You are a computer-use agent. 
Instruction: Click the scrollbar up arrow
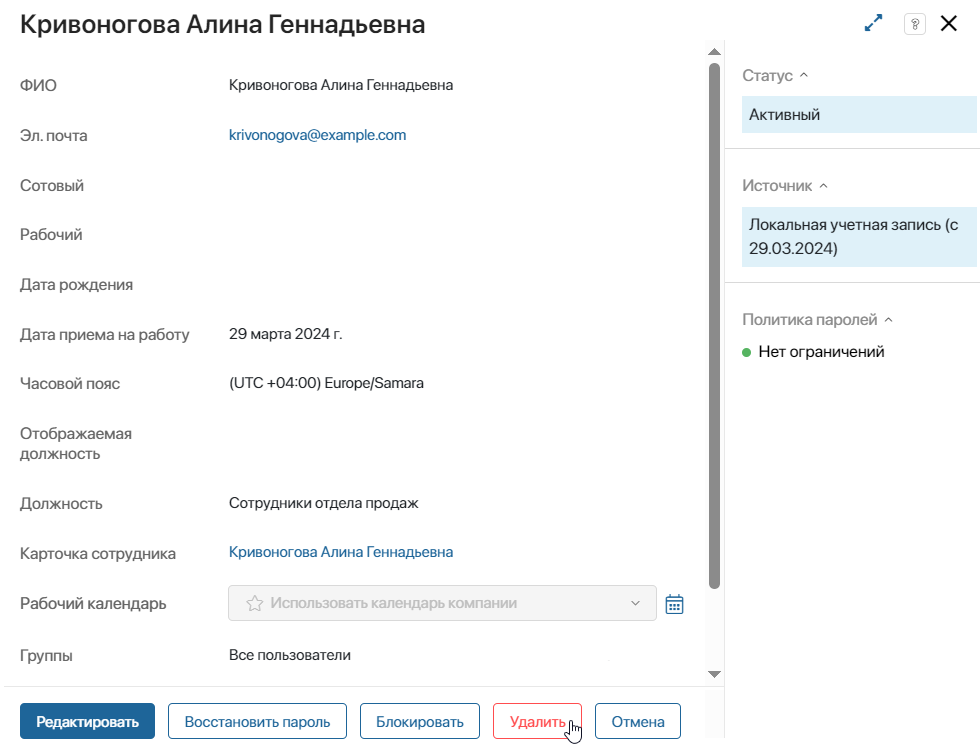714,52
